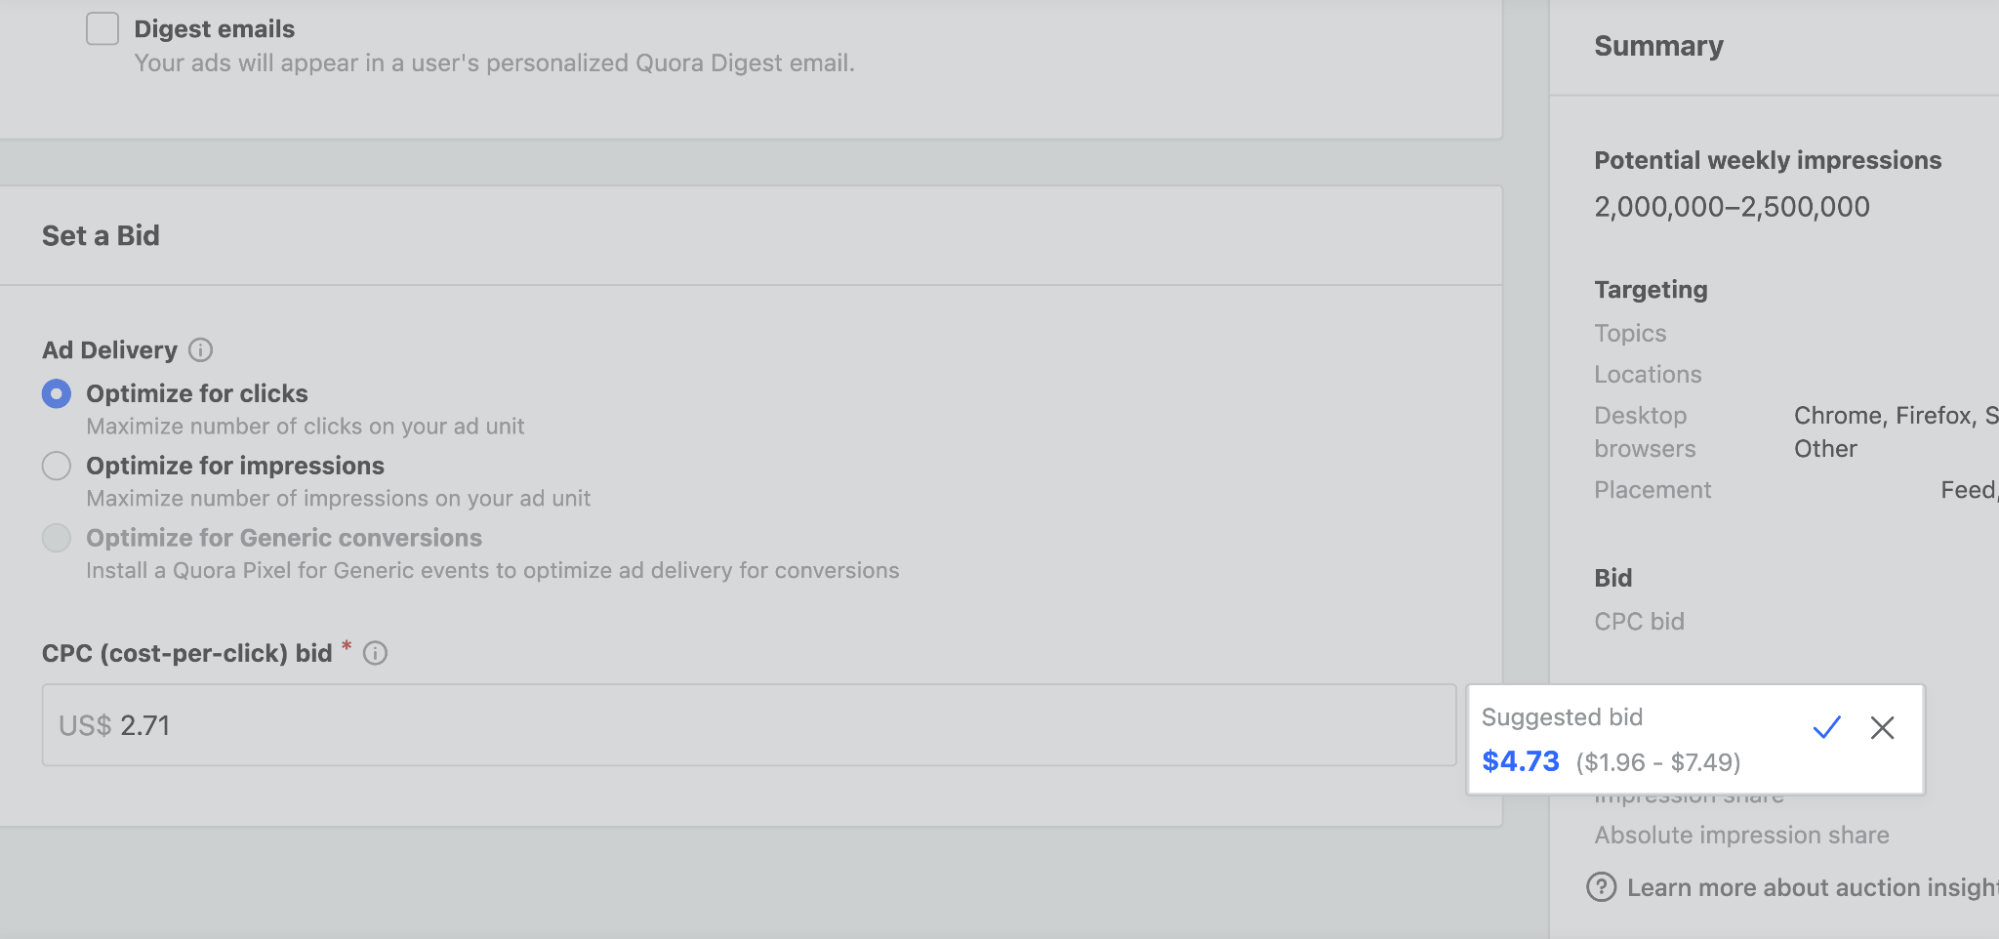Image resolution: width=1999 pixels, height=939 pixels.
Task: Click the auction insights help icon
Action: [x=1601, y=887]
